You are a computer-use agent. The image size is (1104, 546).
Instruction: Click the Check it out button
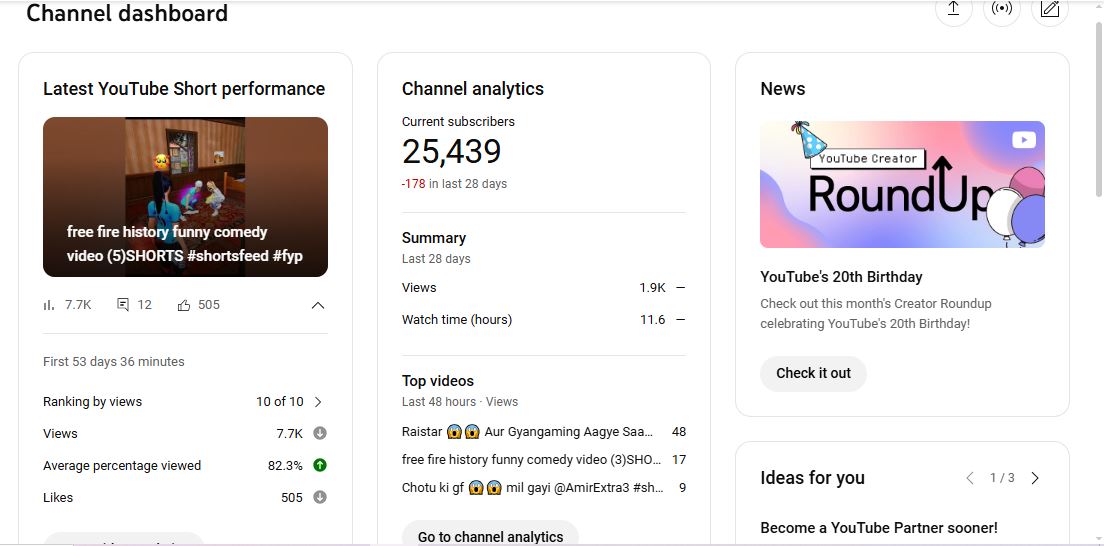coord(813,373)
